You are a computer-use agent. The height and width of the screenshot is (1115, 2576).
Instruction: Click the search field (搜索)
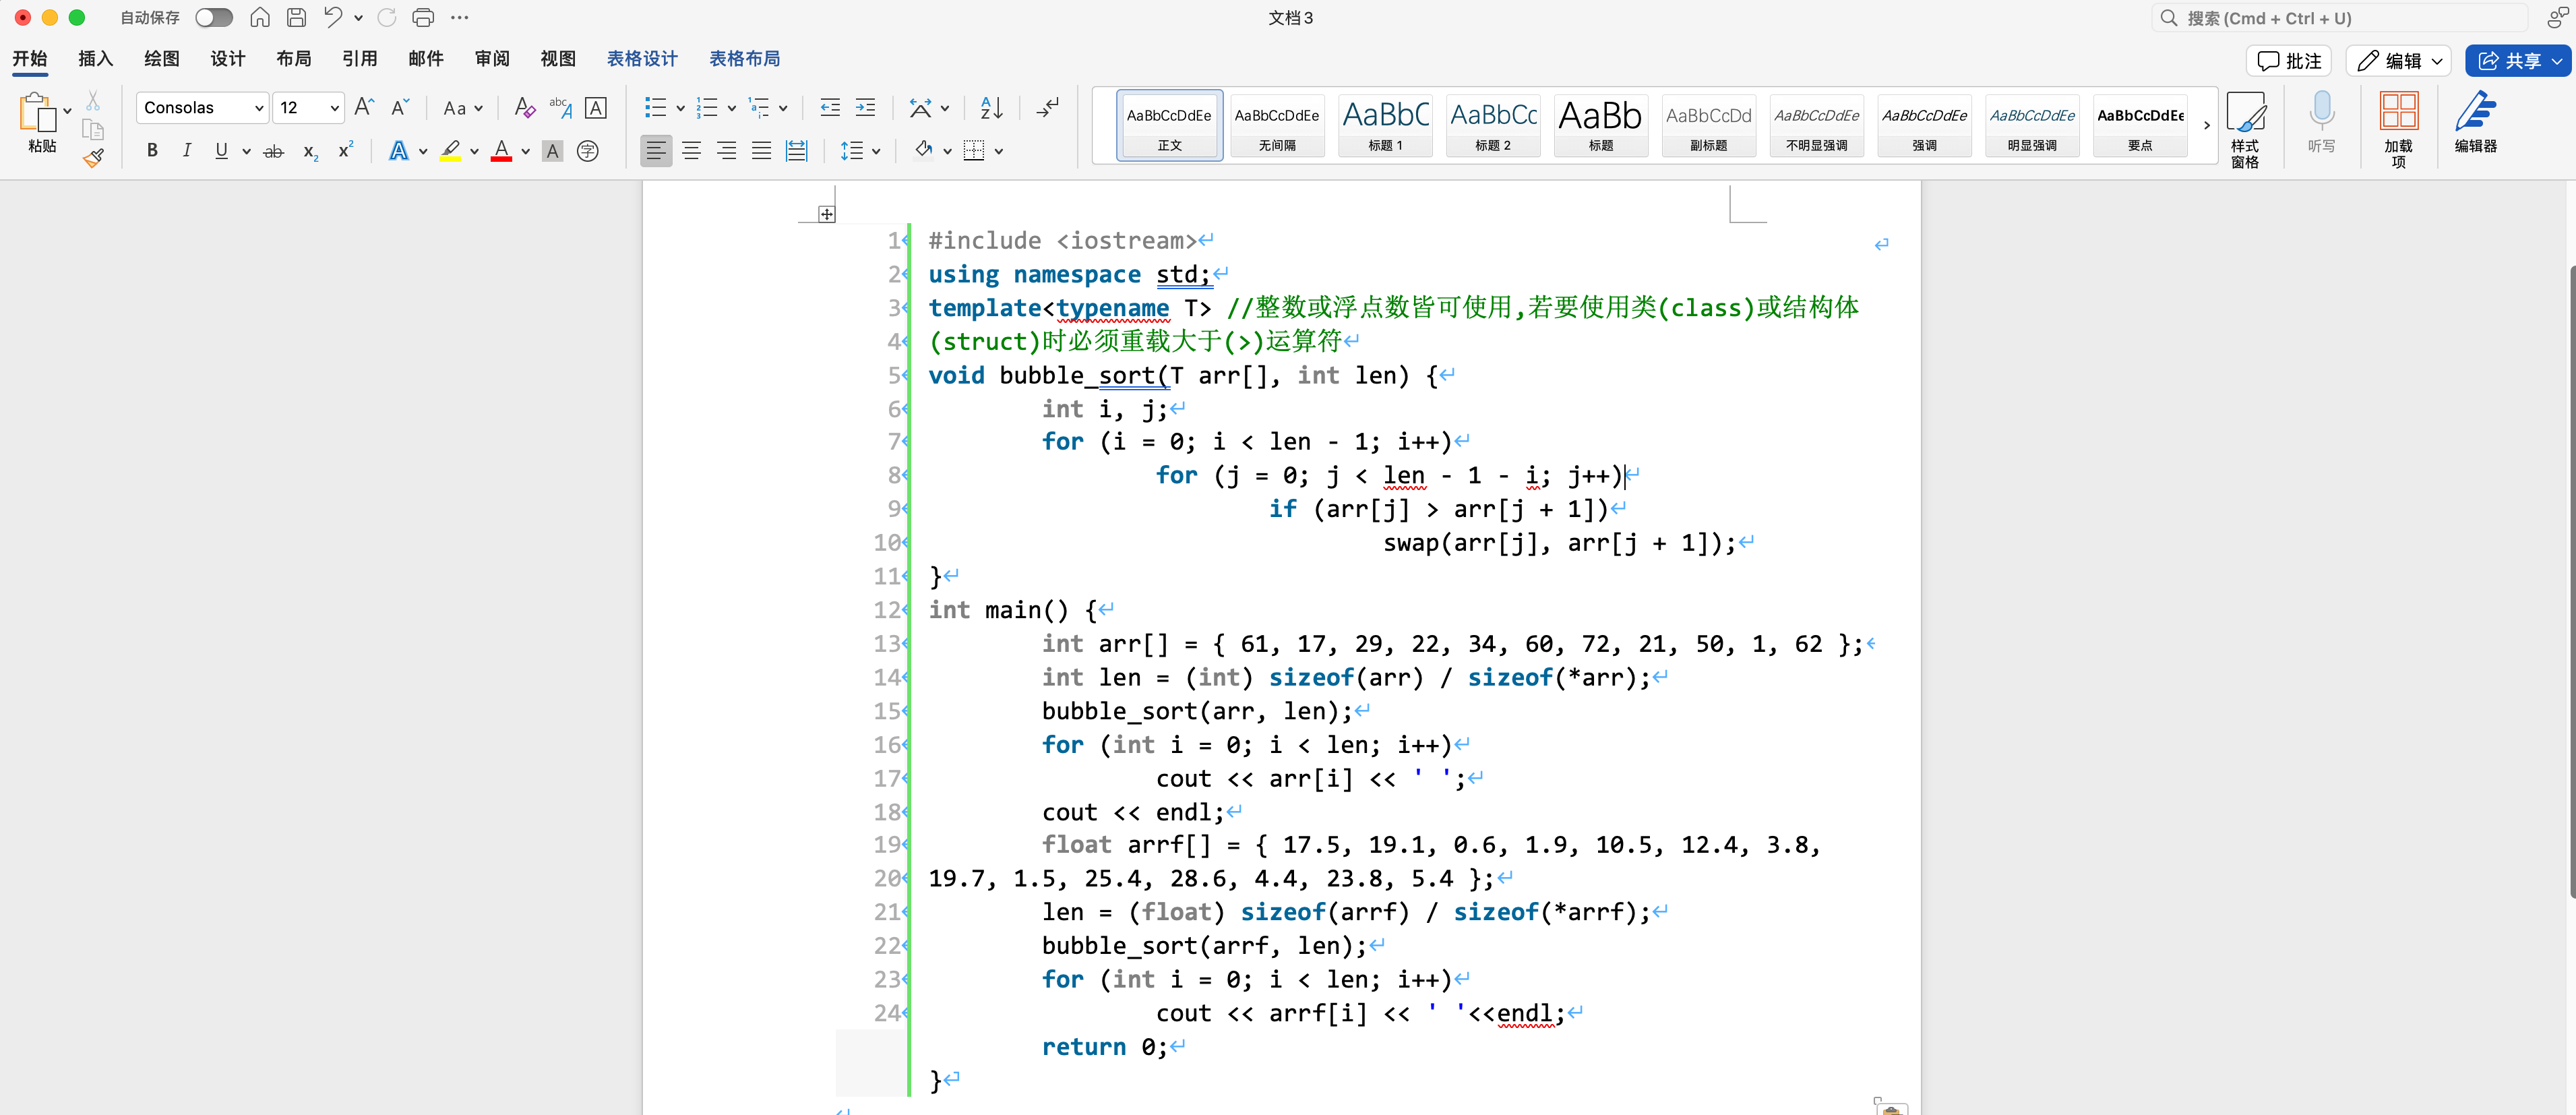coord(2339,18)
